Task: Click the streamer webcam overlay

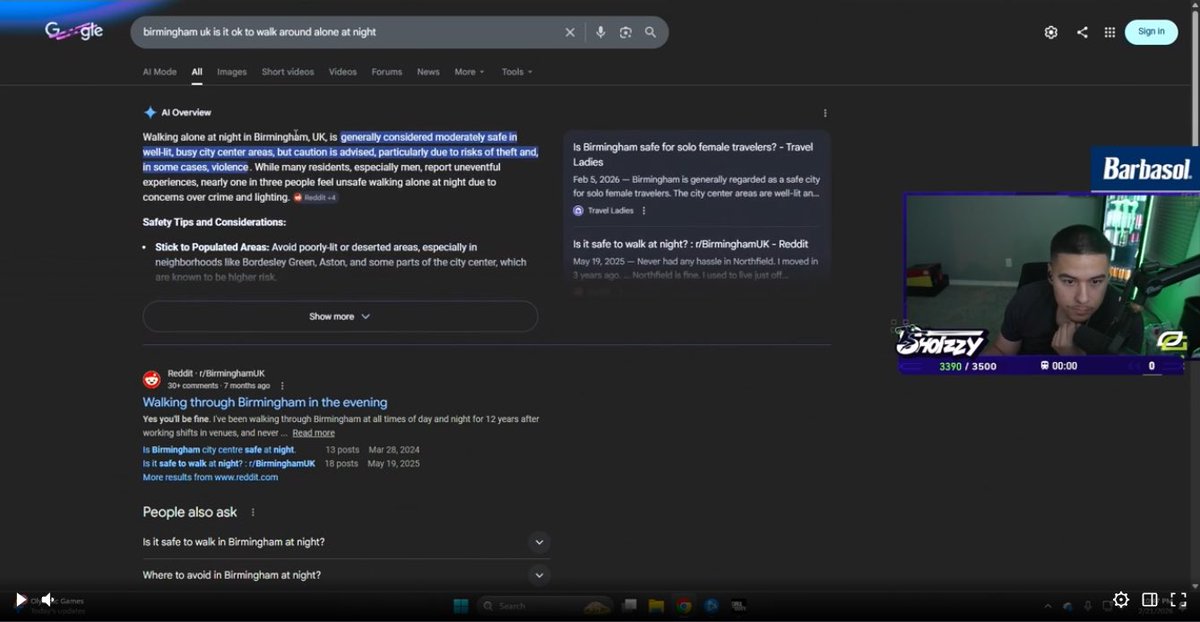Action: tap(1050, 275)
